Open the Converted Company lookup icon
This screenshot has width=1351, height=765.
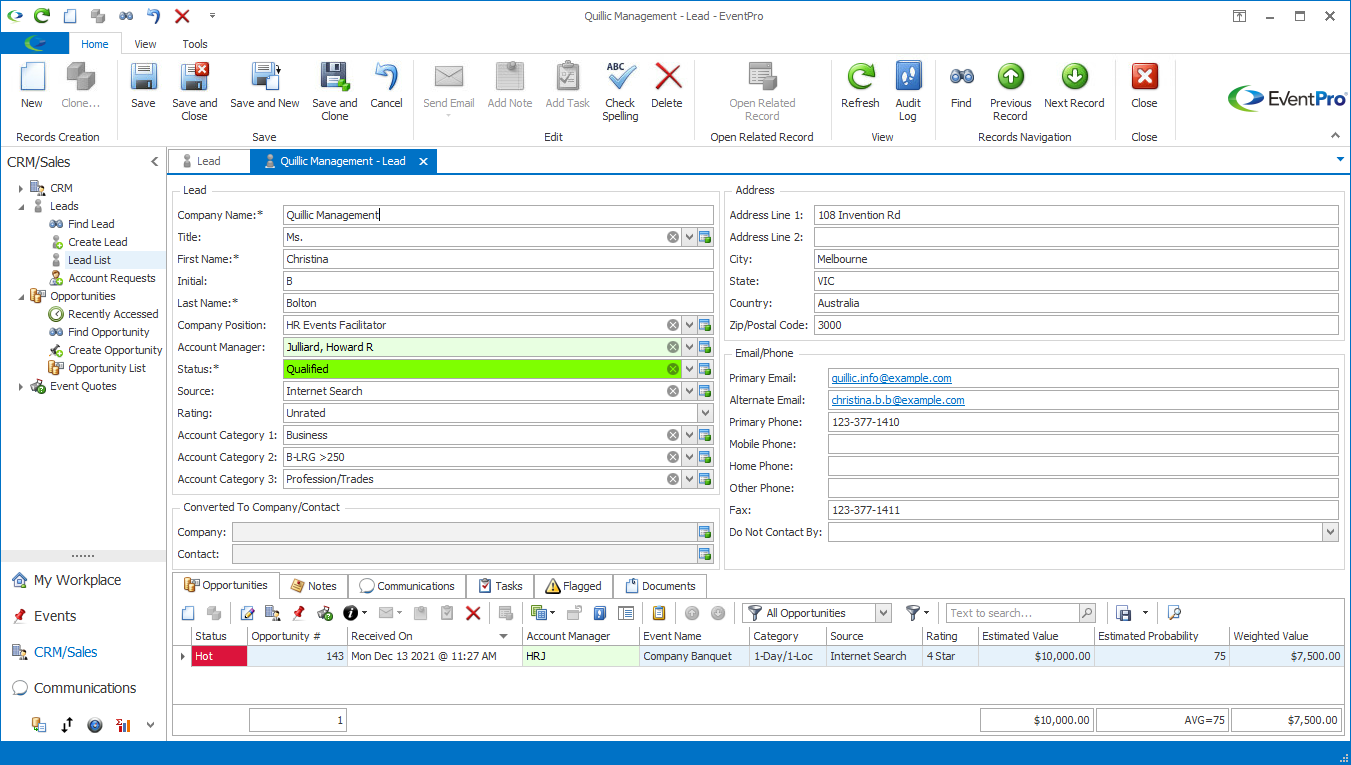tap(704, 532)
